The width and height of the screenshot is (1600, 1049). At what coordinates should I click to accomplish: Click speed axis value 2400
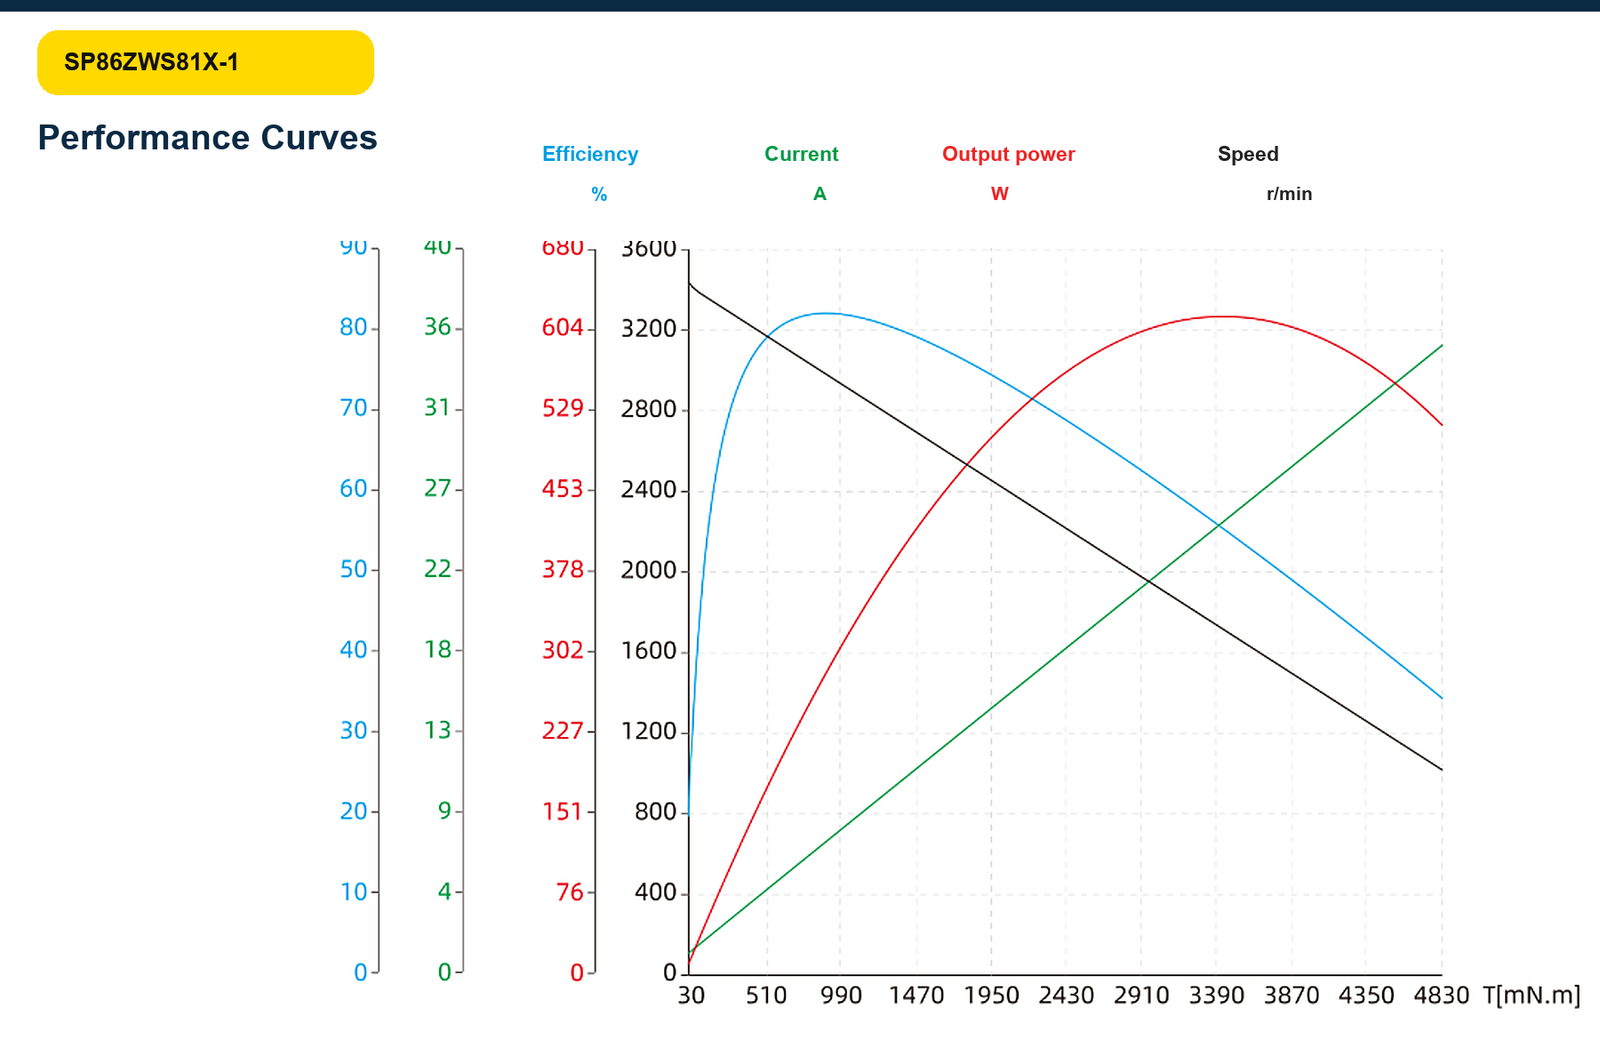[649, 490]
